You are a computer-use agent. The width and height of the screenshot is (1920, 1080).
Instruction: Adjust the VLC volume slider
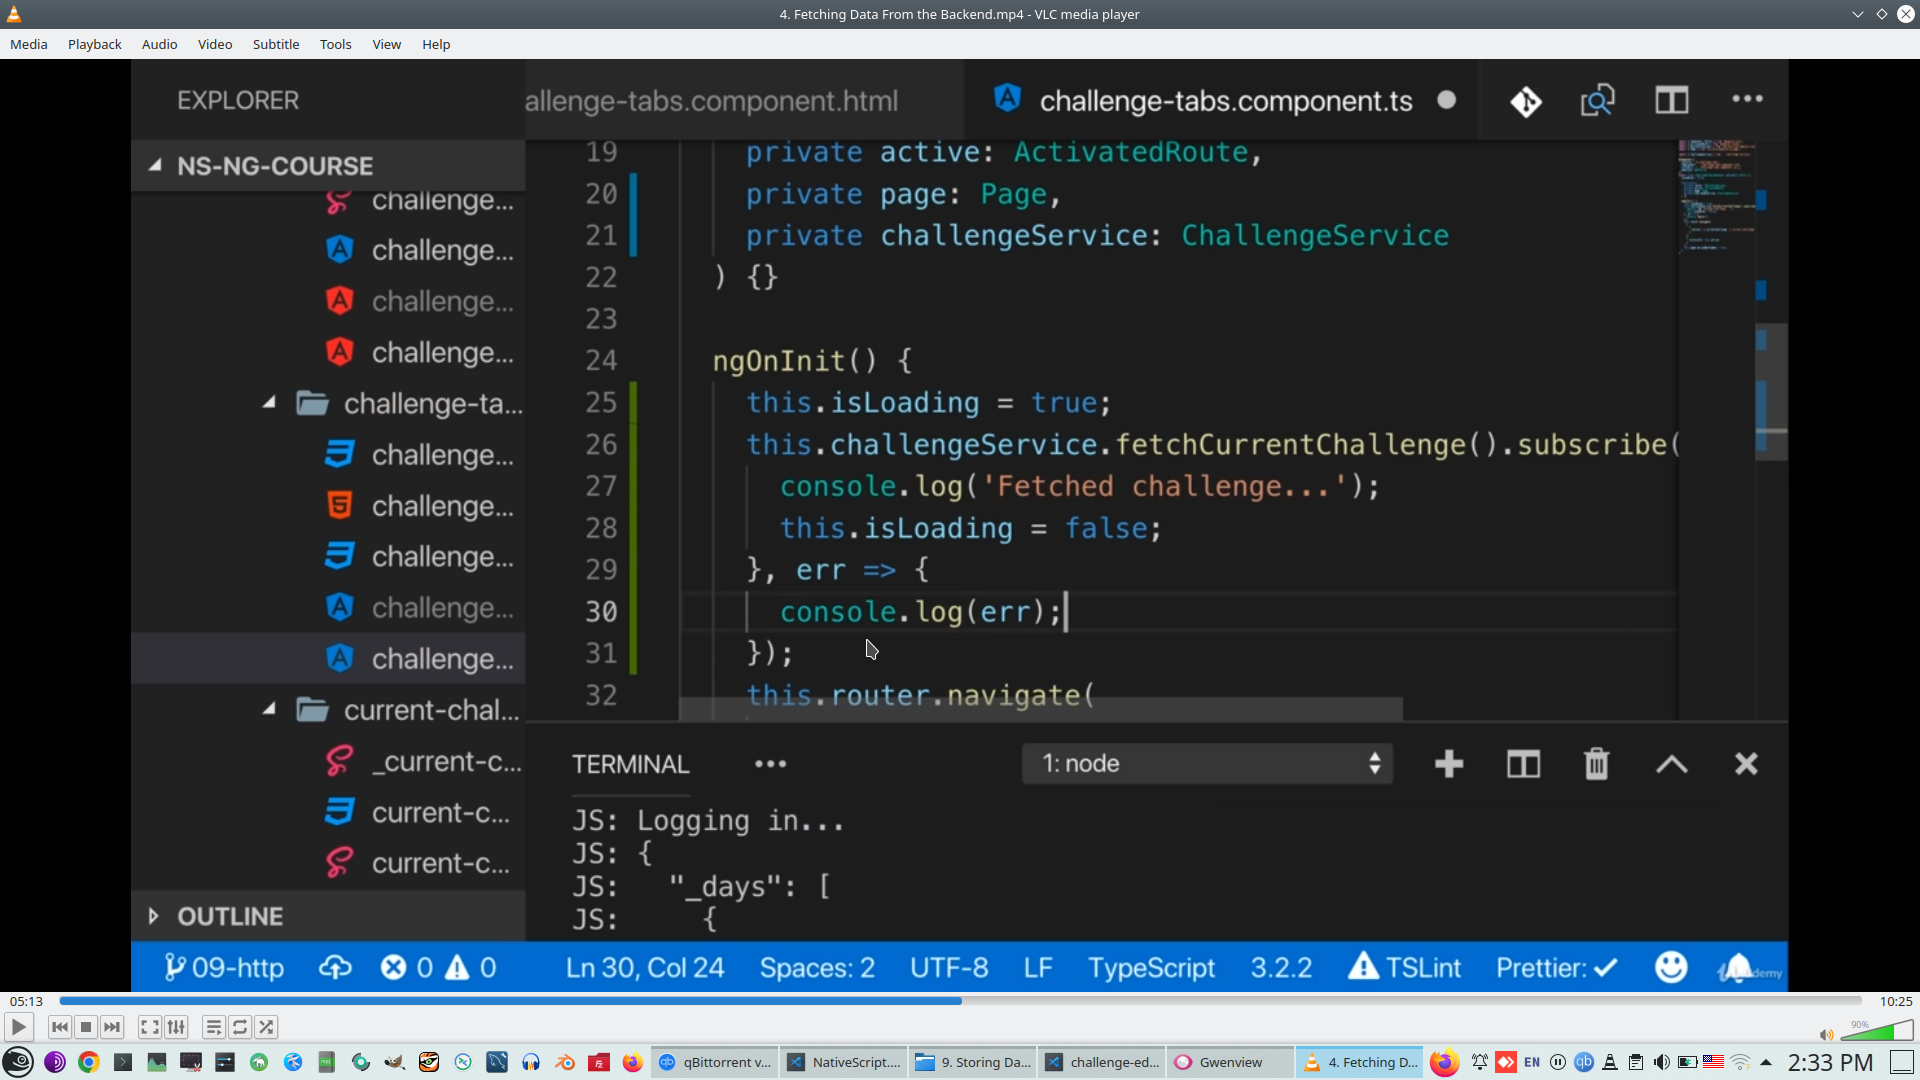(x=1878, y=1031)
